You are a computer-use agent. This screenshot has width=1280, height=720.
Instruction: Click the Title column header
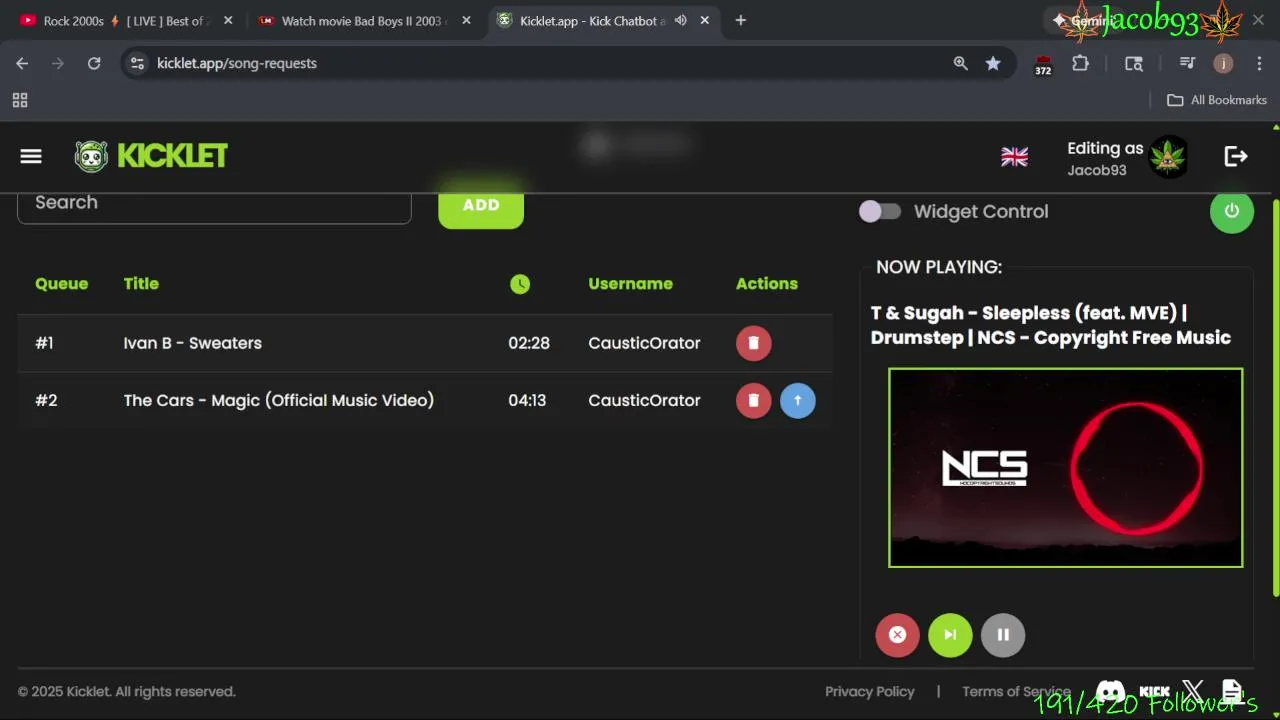point(141,284)
